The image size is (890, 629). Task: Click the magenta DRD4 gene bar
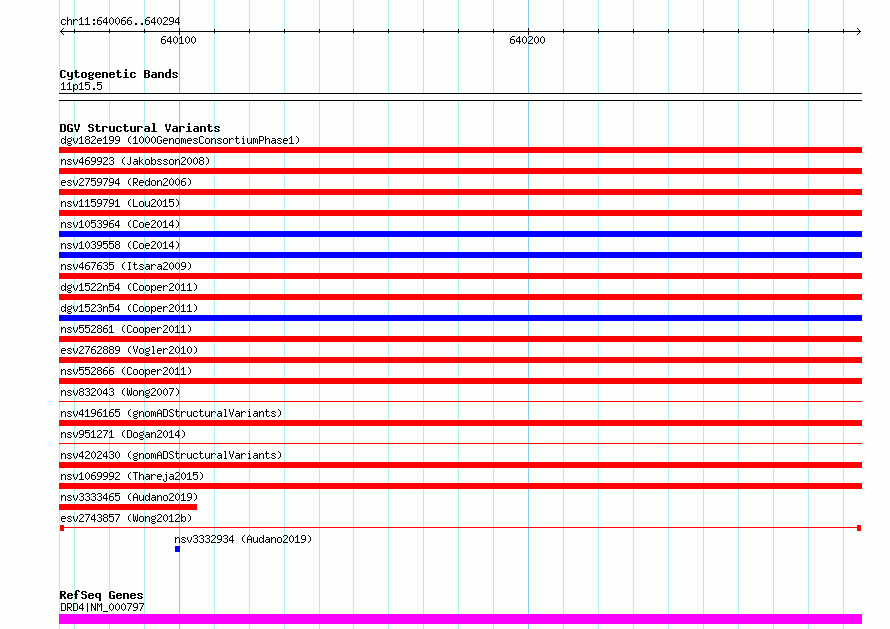click(x=460, y=619)
